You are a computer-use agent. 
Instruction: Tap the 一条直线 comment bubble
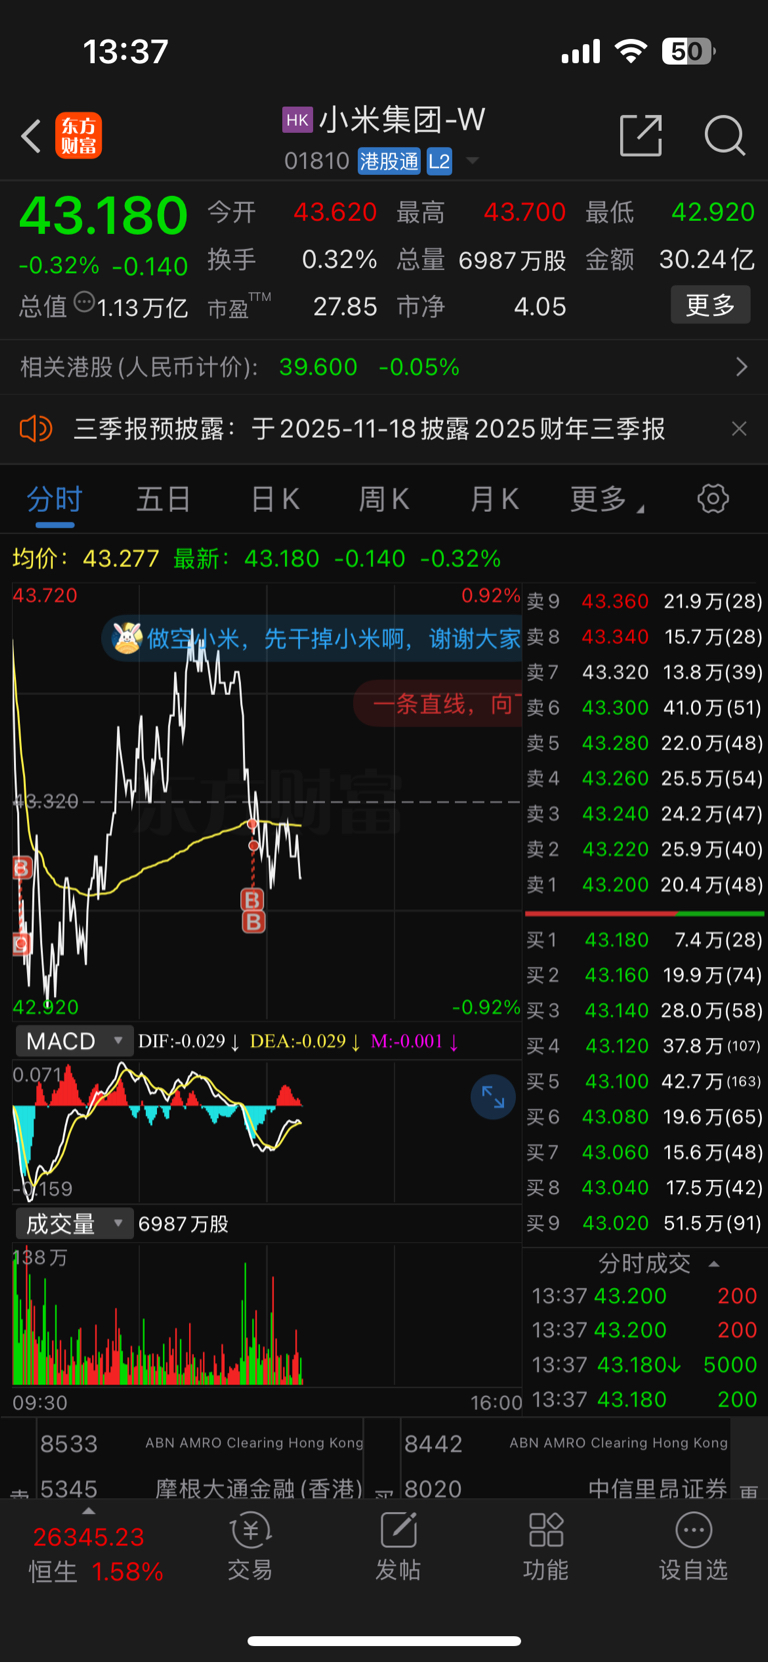coord(439,704)
